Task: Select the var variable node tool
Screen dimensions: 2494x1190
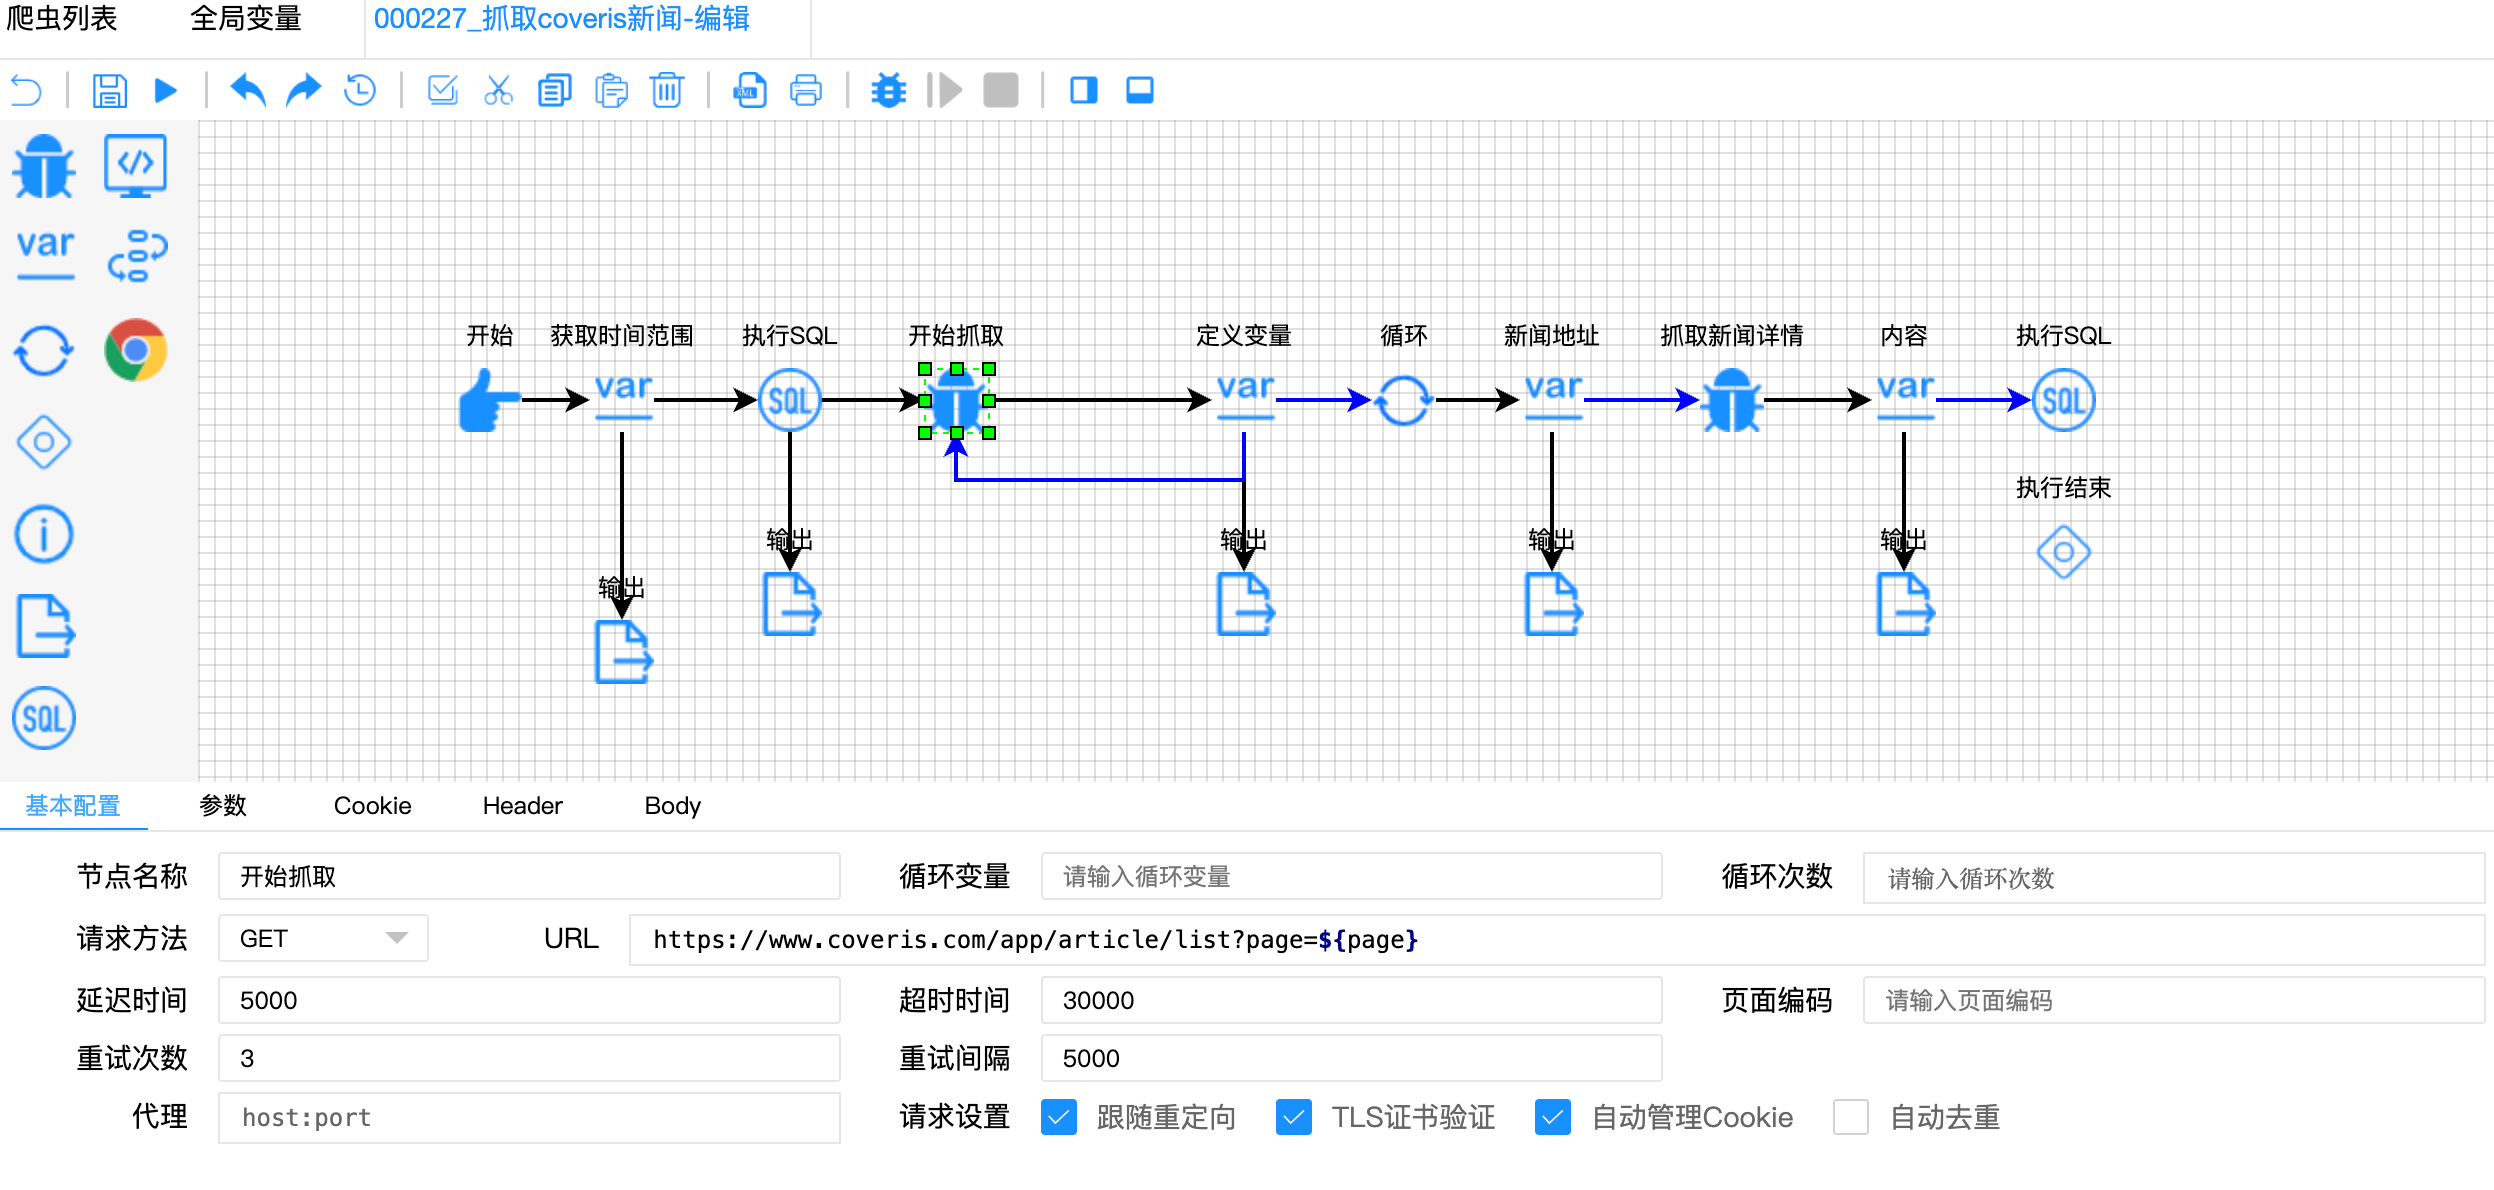Action: pyautogui.click(x=44, y=251)
